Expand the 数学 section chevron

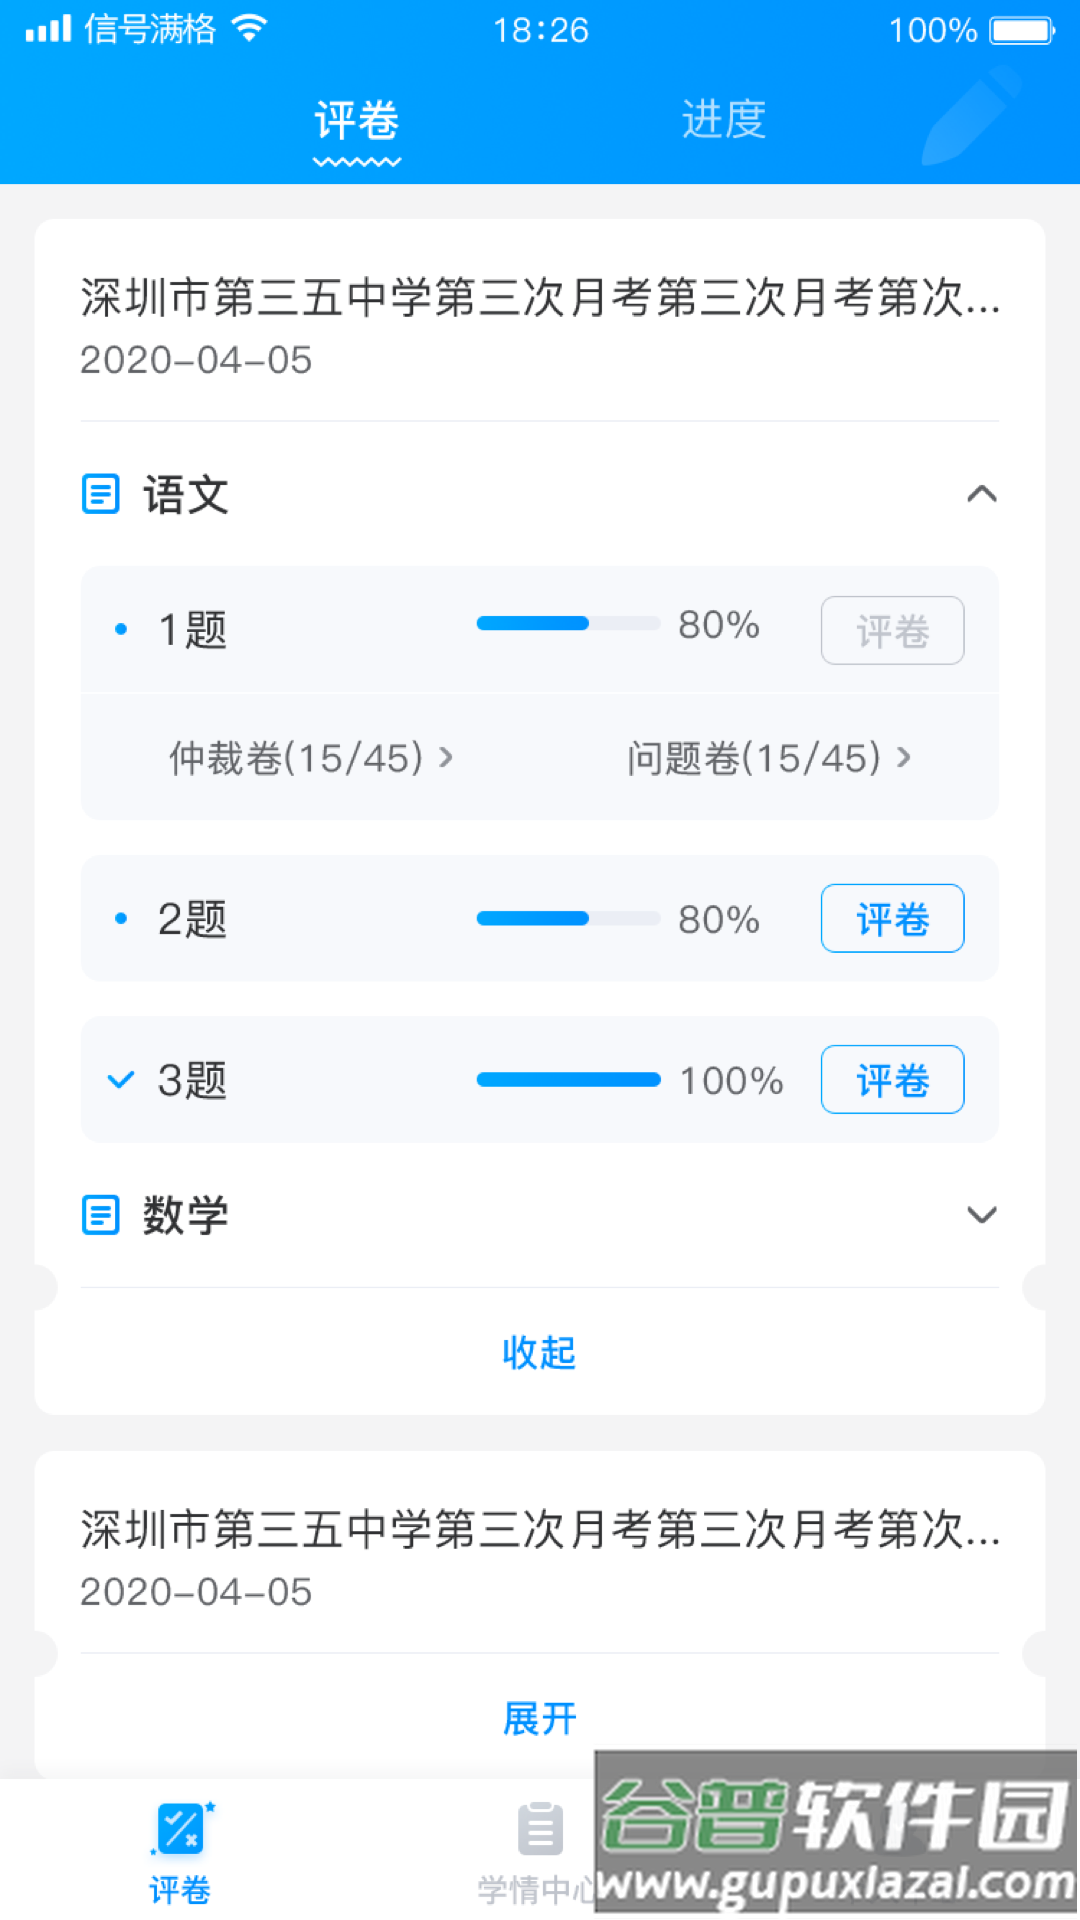point(981,1215)
